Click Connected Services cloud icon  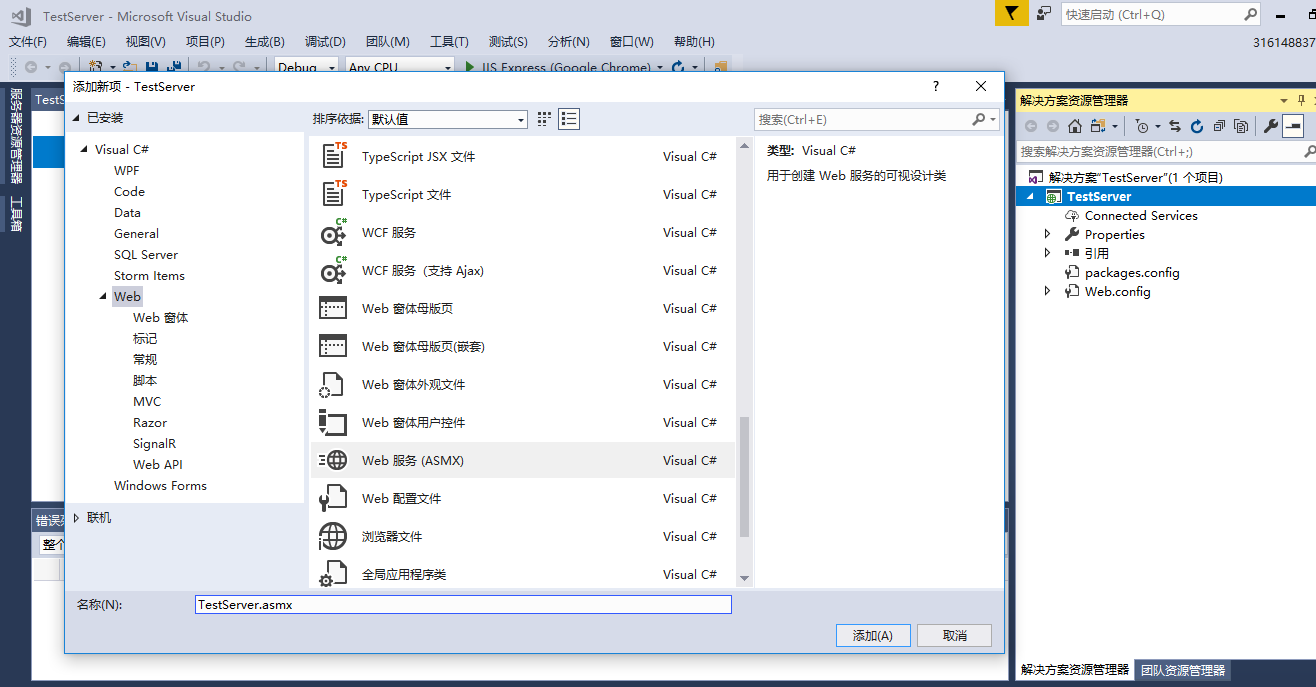click(x=1072, y=215)
